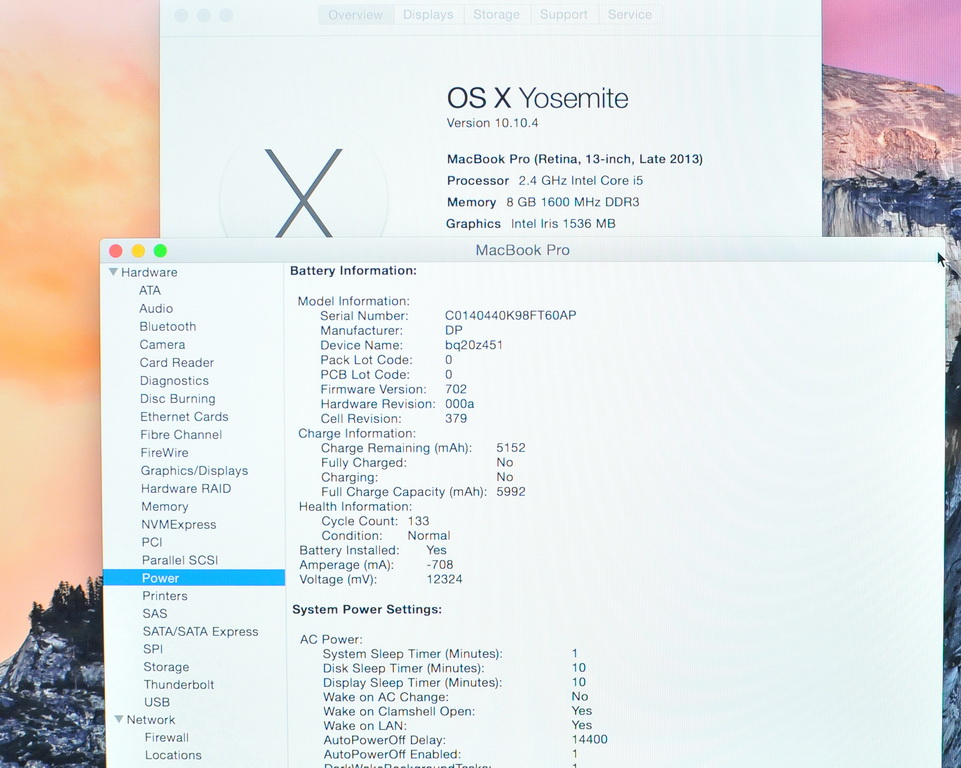Viewport: 961px width, 768px height.
Task: Select USB in the sidebar
Action: 157,702
